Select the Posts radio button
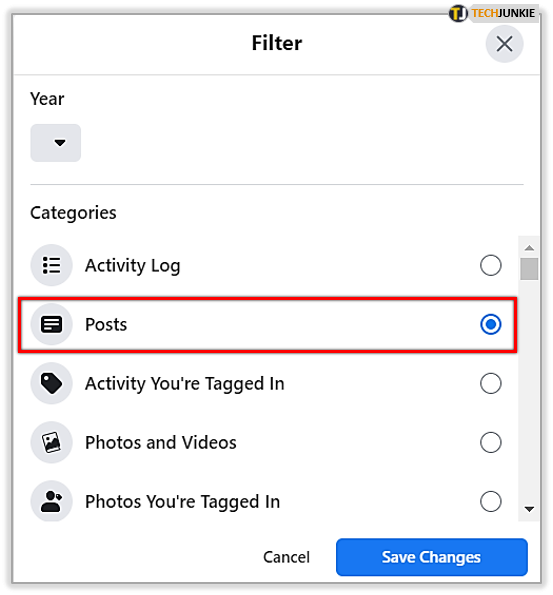 [490, 324]
